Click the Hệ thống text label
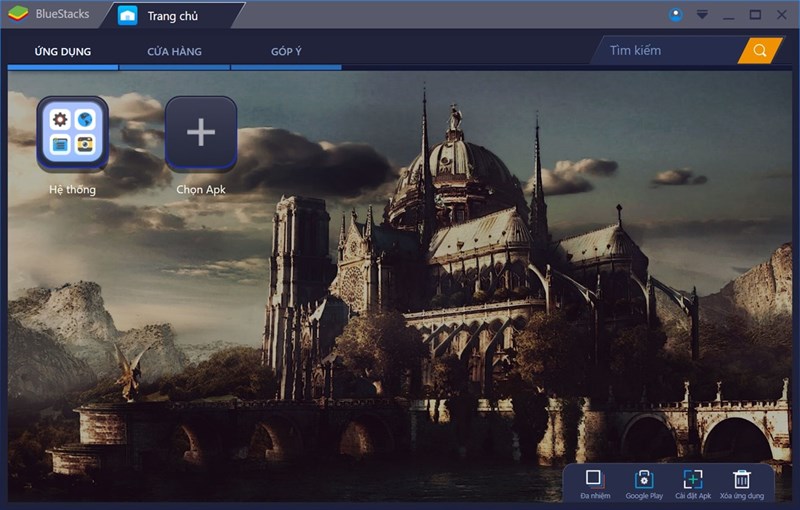This screenshot has height=510, width=800. pos(72,189)
